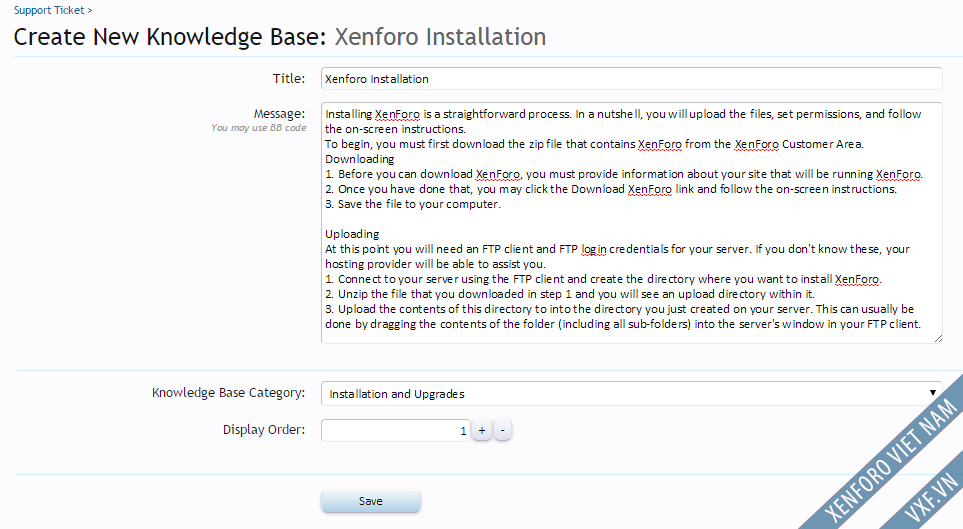The width and height of the screenshot is (963, 529).
Task: Focus the Title input field
Action: [x=631, y=78]
